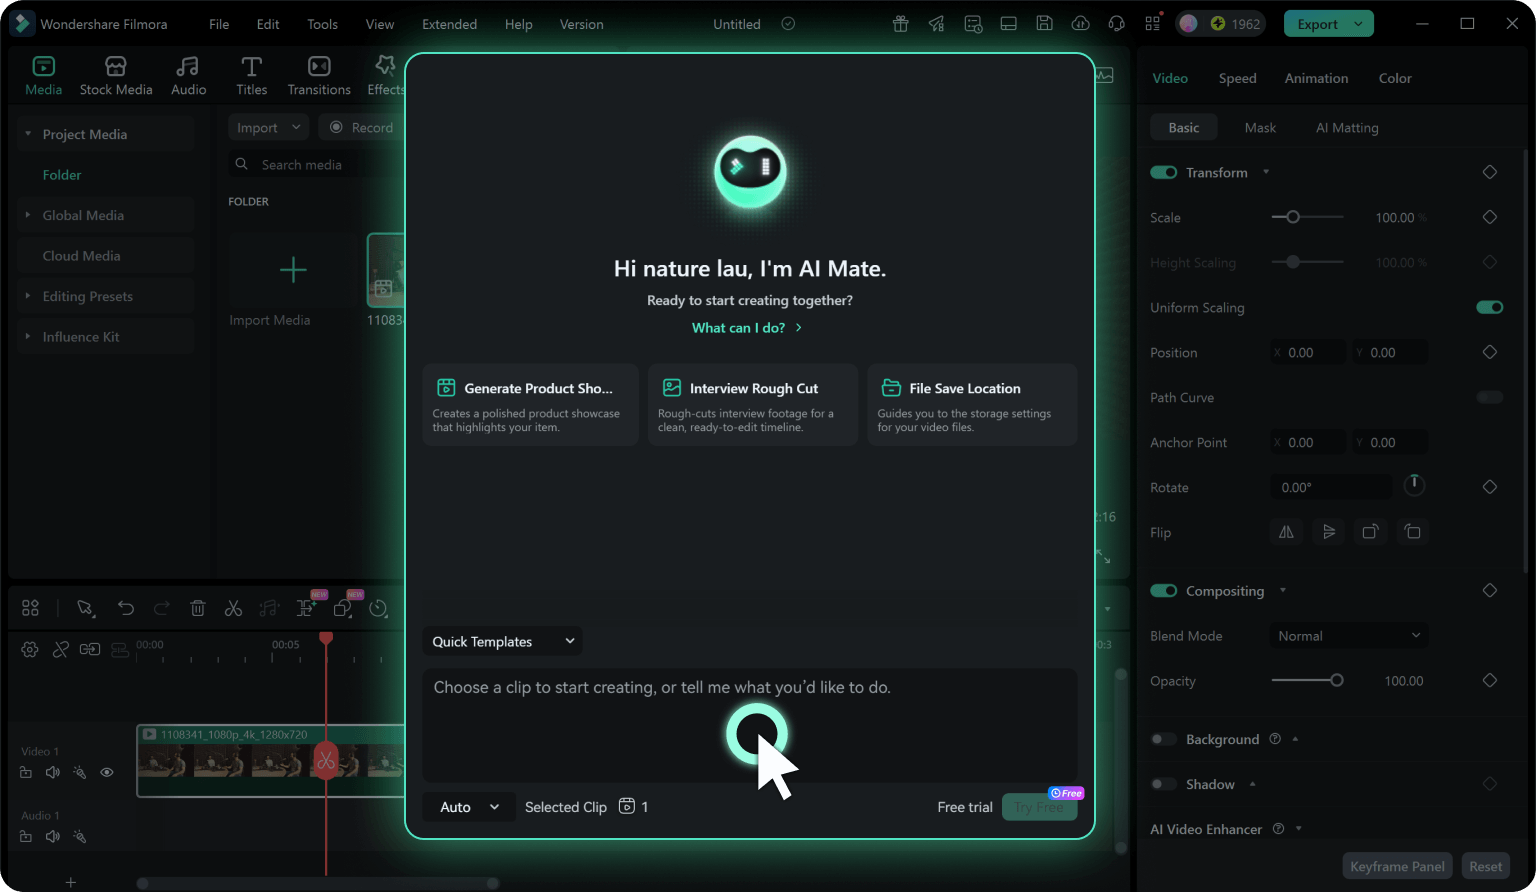Open timeline settings gear icon
The width and height of the screenshot is (1536, 892).
(x=30, y=650)
